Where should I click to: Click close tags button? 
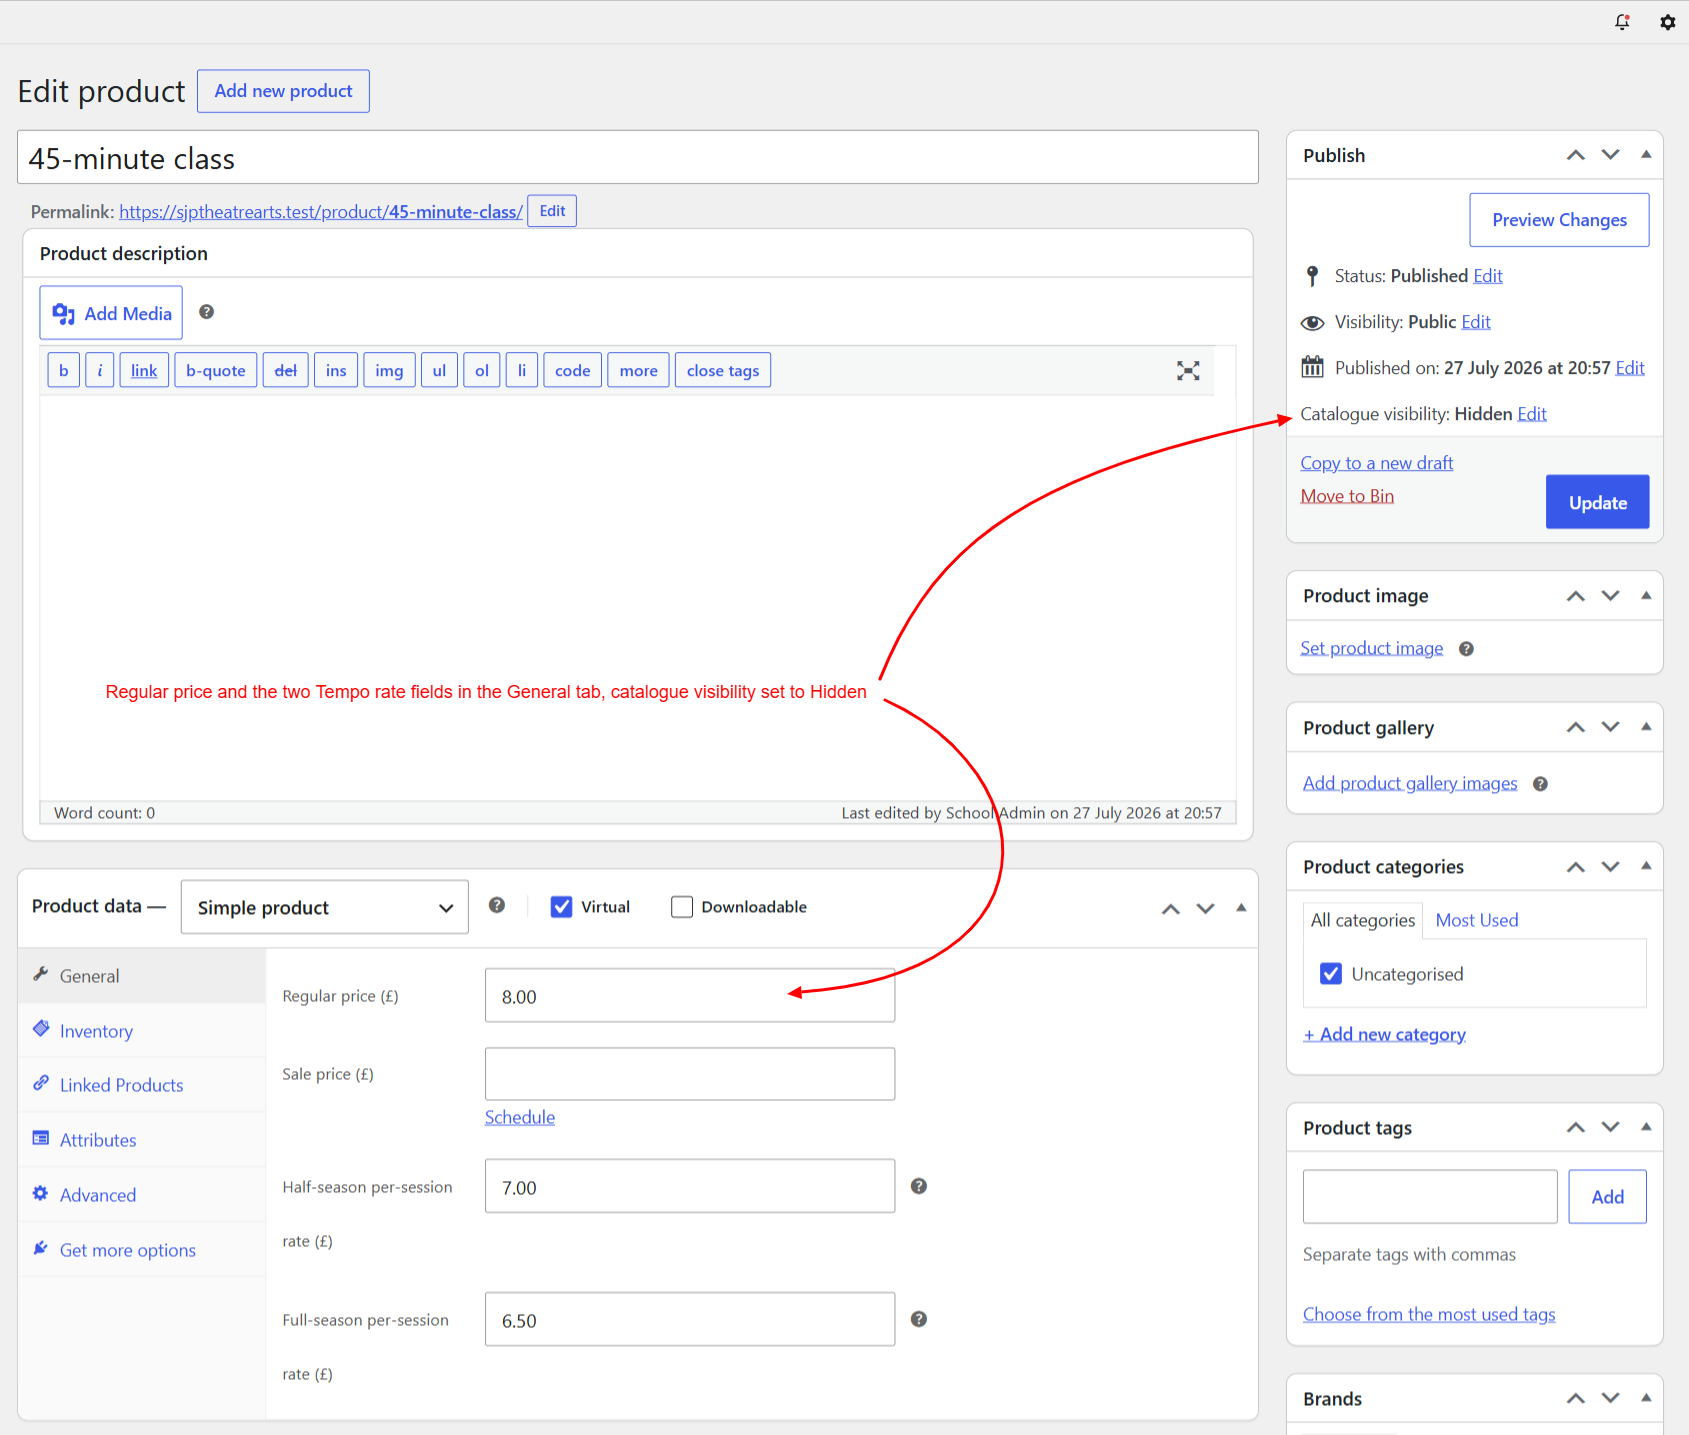click(723, 370)
